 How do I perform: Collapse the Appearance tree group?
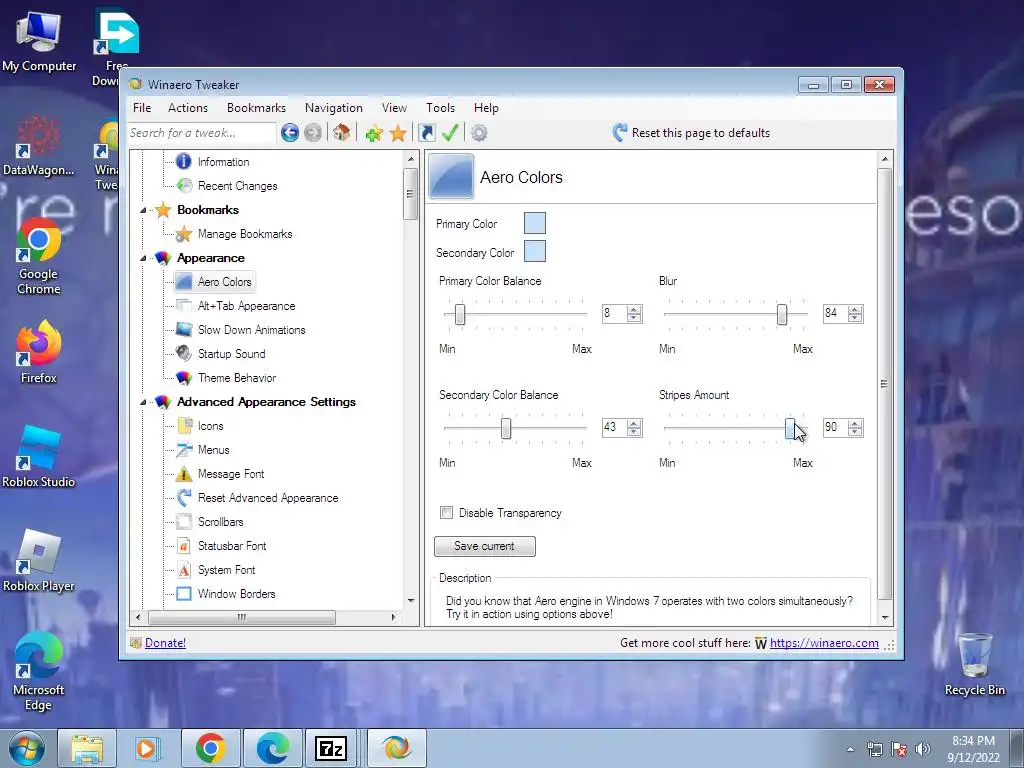click(143, 259)
